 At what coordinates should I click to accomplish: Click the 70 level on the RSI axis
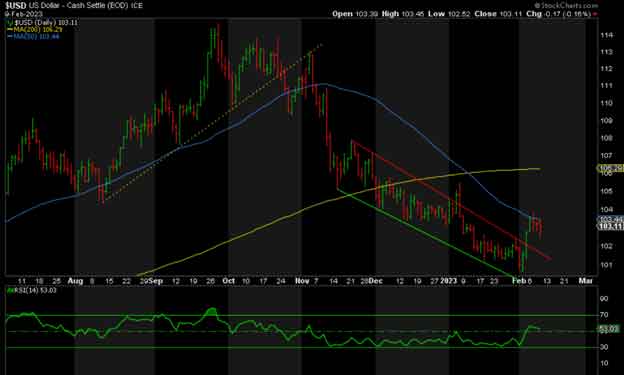604,315
